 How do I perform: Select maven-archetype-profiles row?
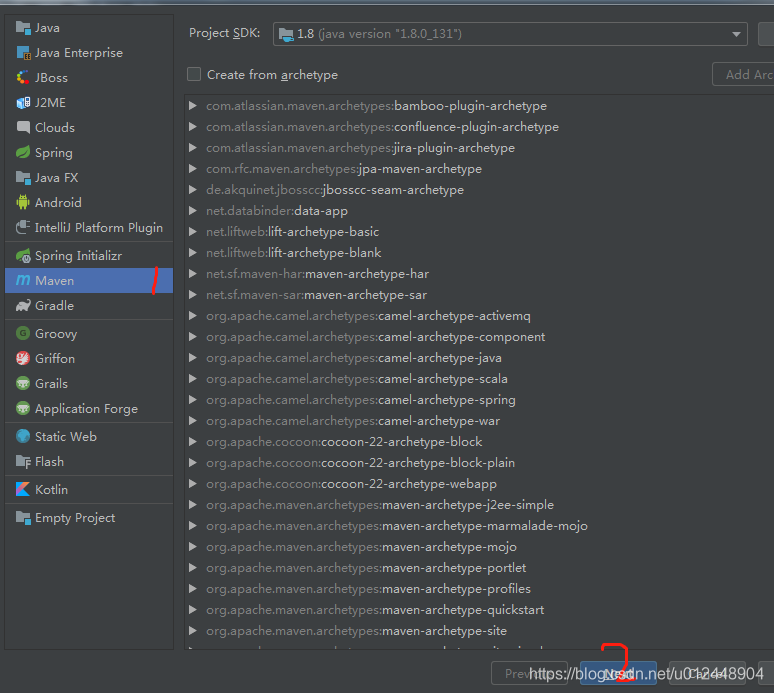(479, 589)
